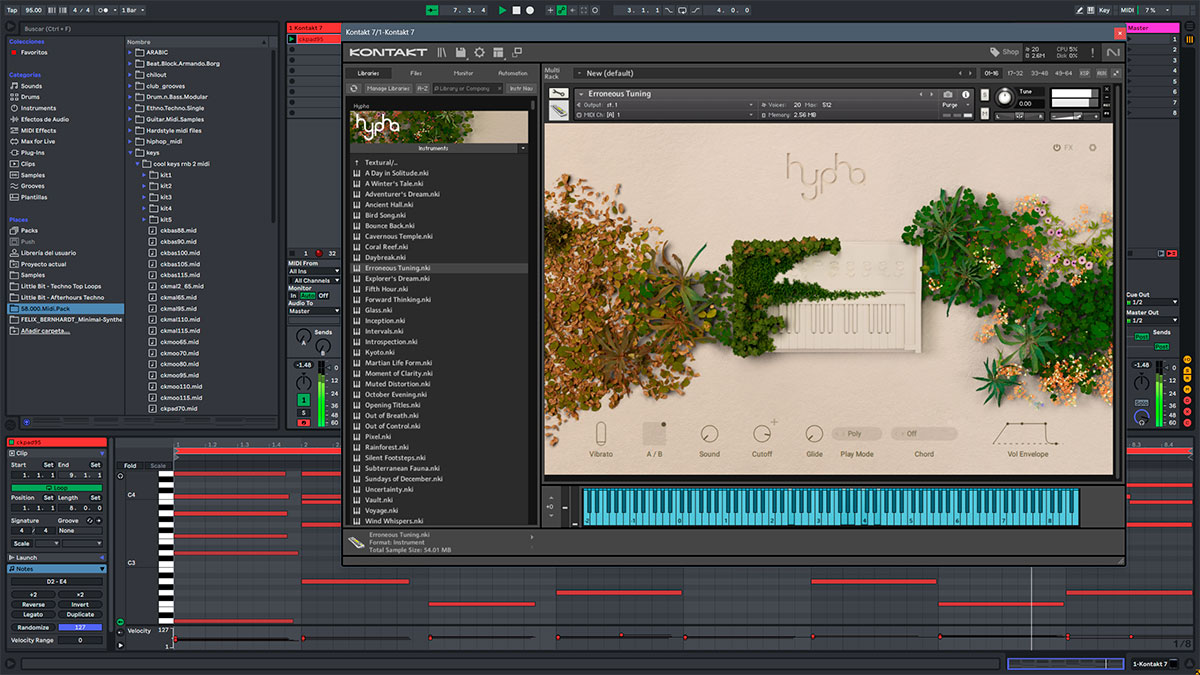Image resolution: width=1200 pixels, height=675 pixels.
Task: Toggle the Scale button in the piano roll
Action: tap(157, 465)
